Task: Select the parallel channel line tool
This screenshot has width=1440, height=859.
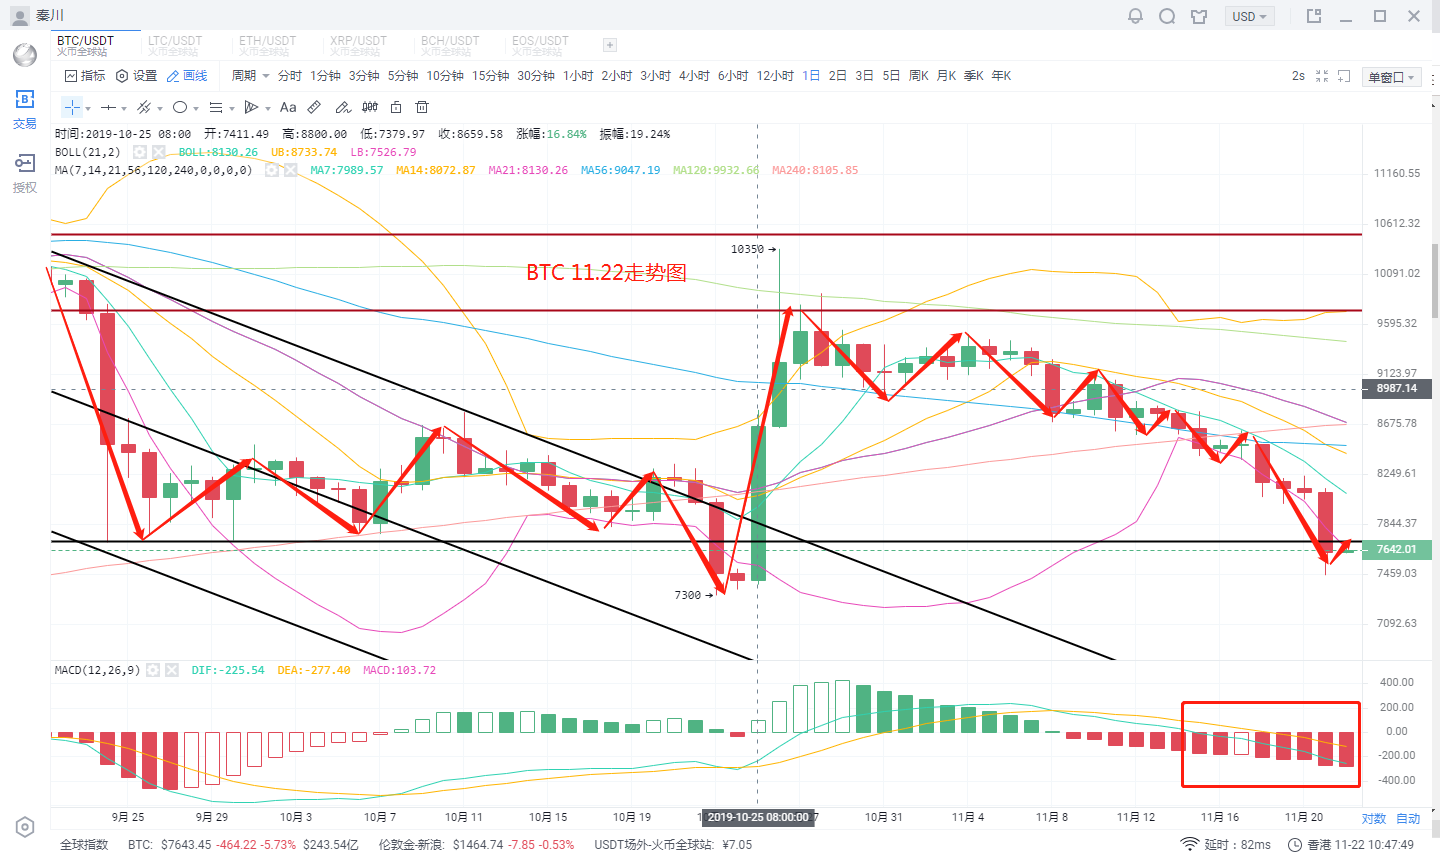Action: click(x=144, y=107)
